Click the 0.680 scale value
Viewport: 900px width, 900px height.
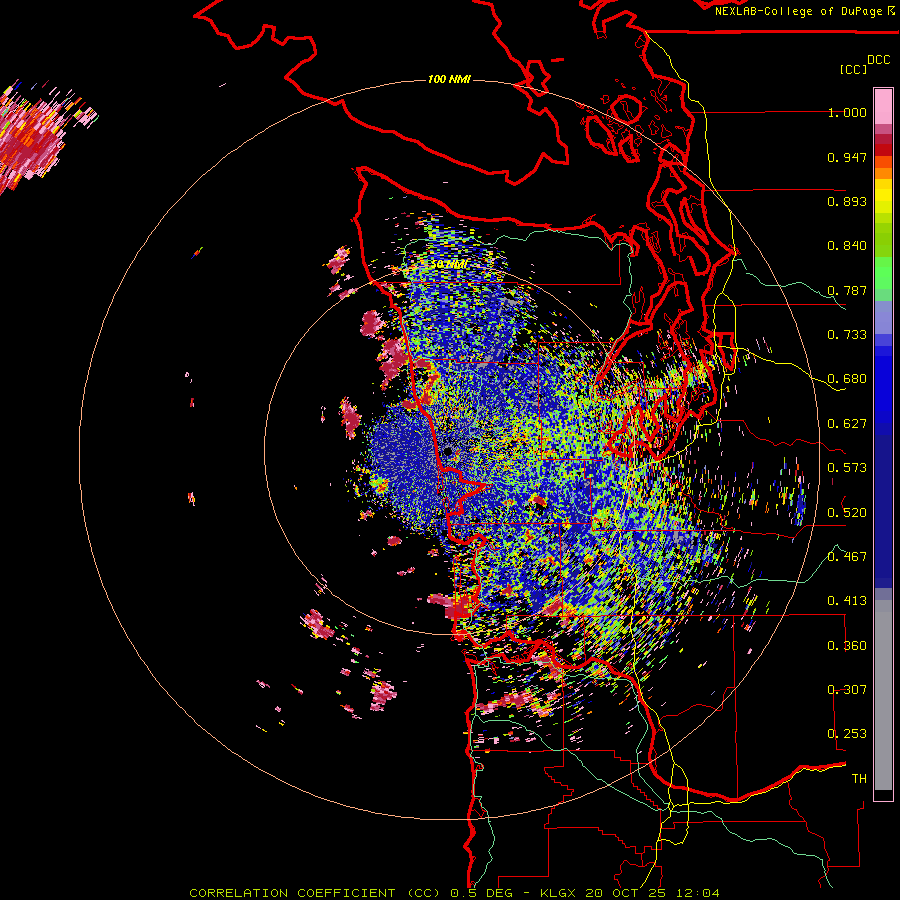coord(847,379)
